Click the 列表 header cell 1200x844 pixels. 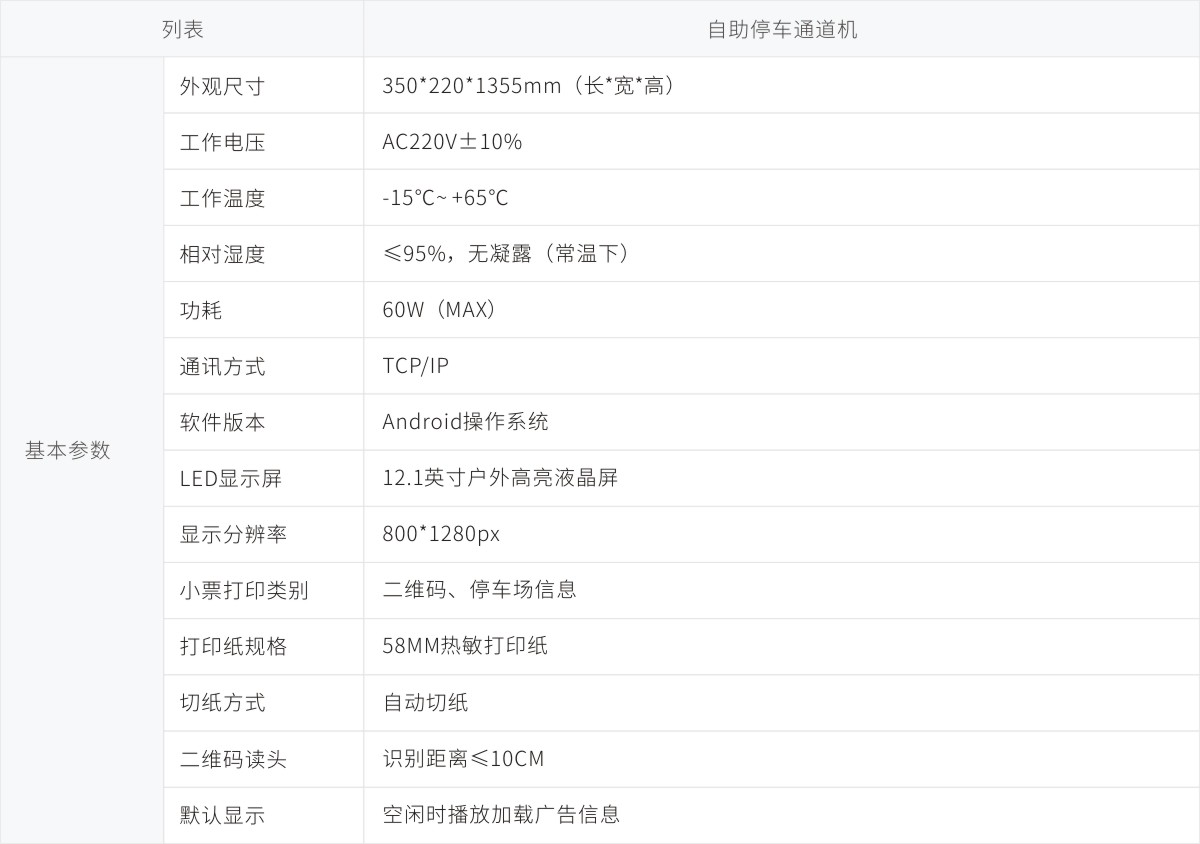point(182,29)
